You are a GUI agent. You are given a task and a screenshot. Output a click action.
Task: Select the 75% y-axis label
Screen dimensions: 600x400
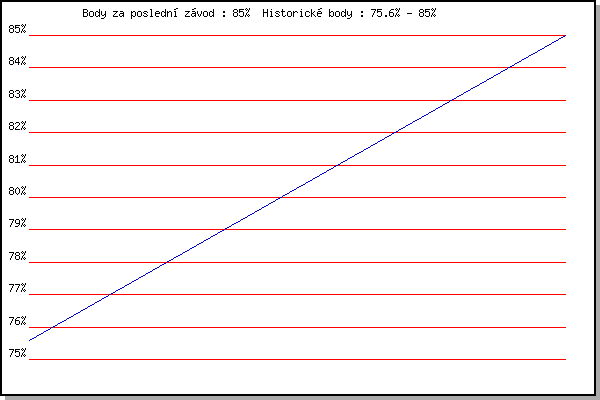coord(17,353)
